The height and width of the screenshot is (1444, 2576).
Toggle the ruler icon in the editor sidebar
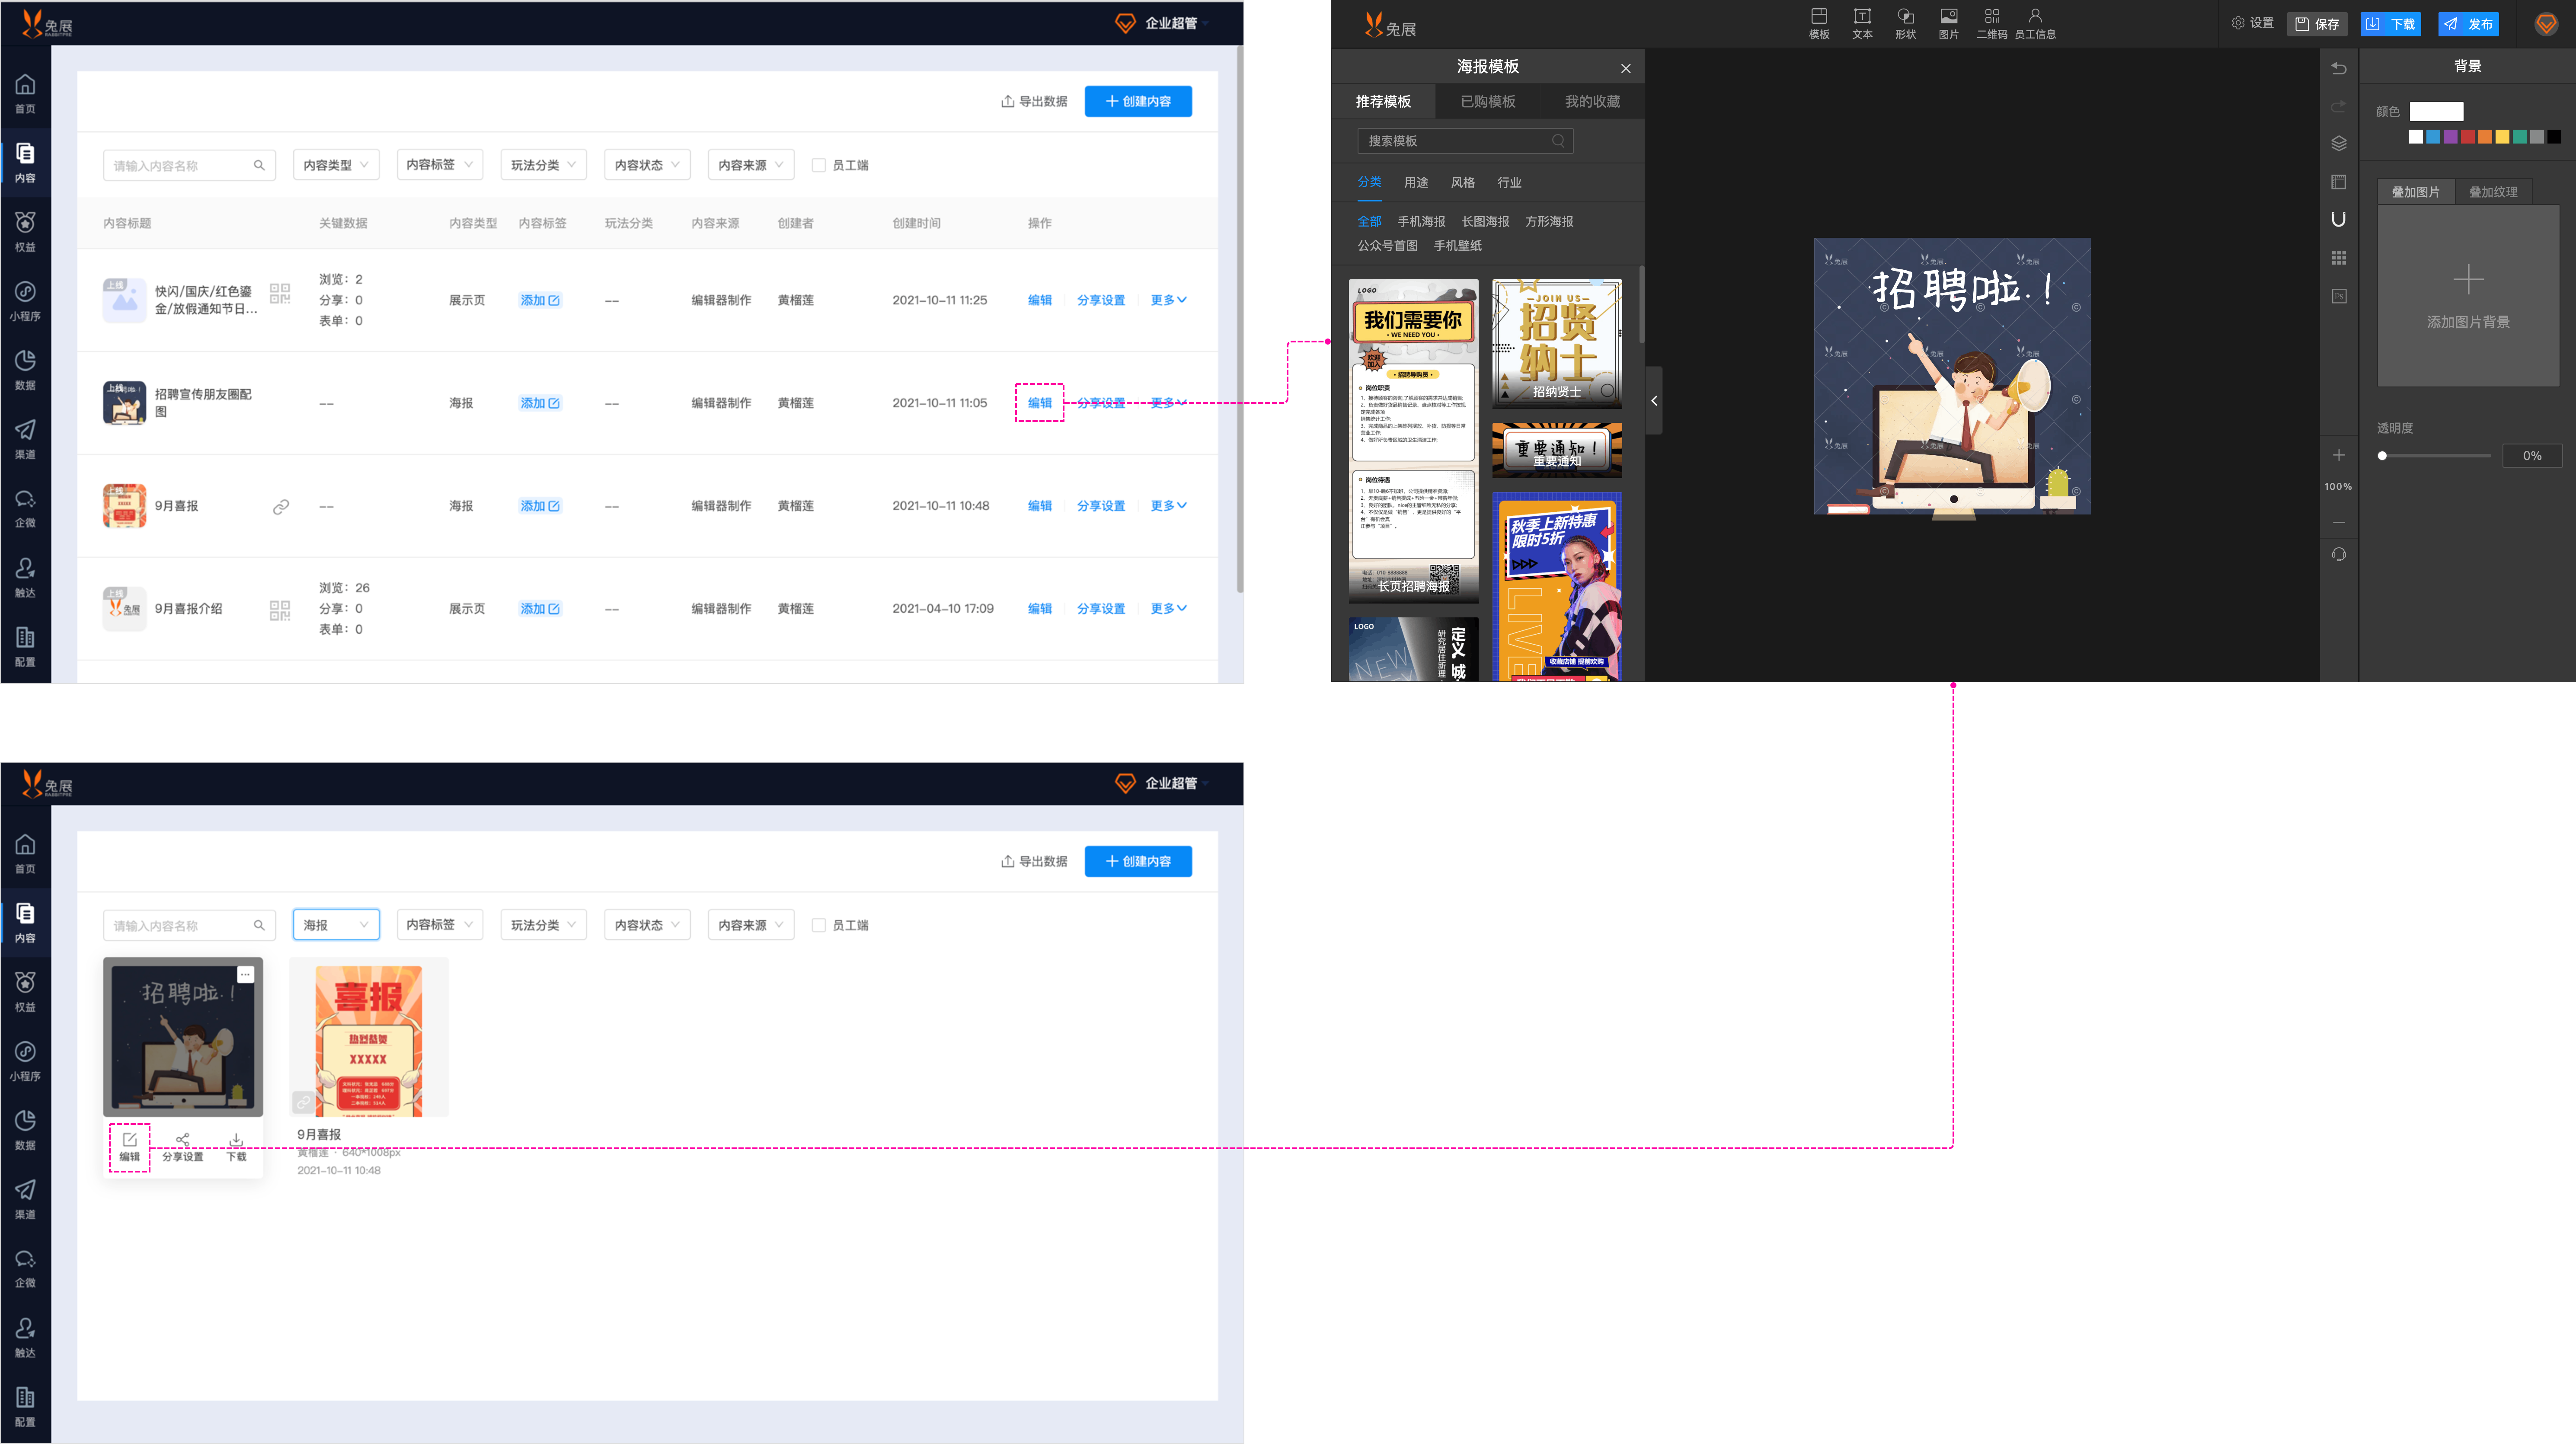coord(2338,182)
